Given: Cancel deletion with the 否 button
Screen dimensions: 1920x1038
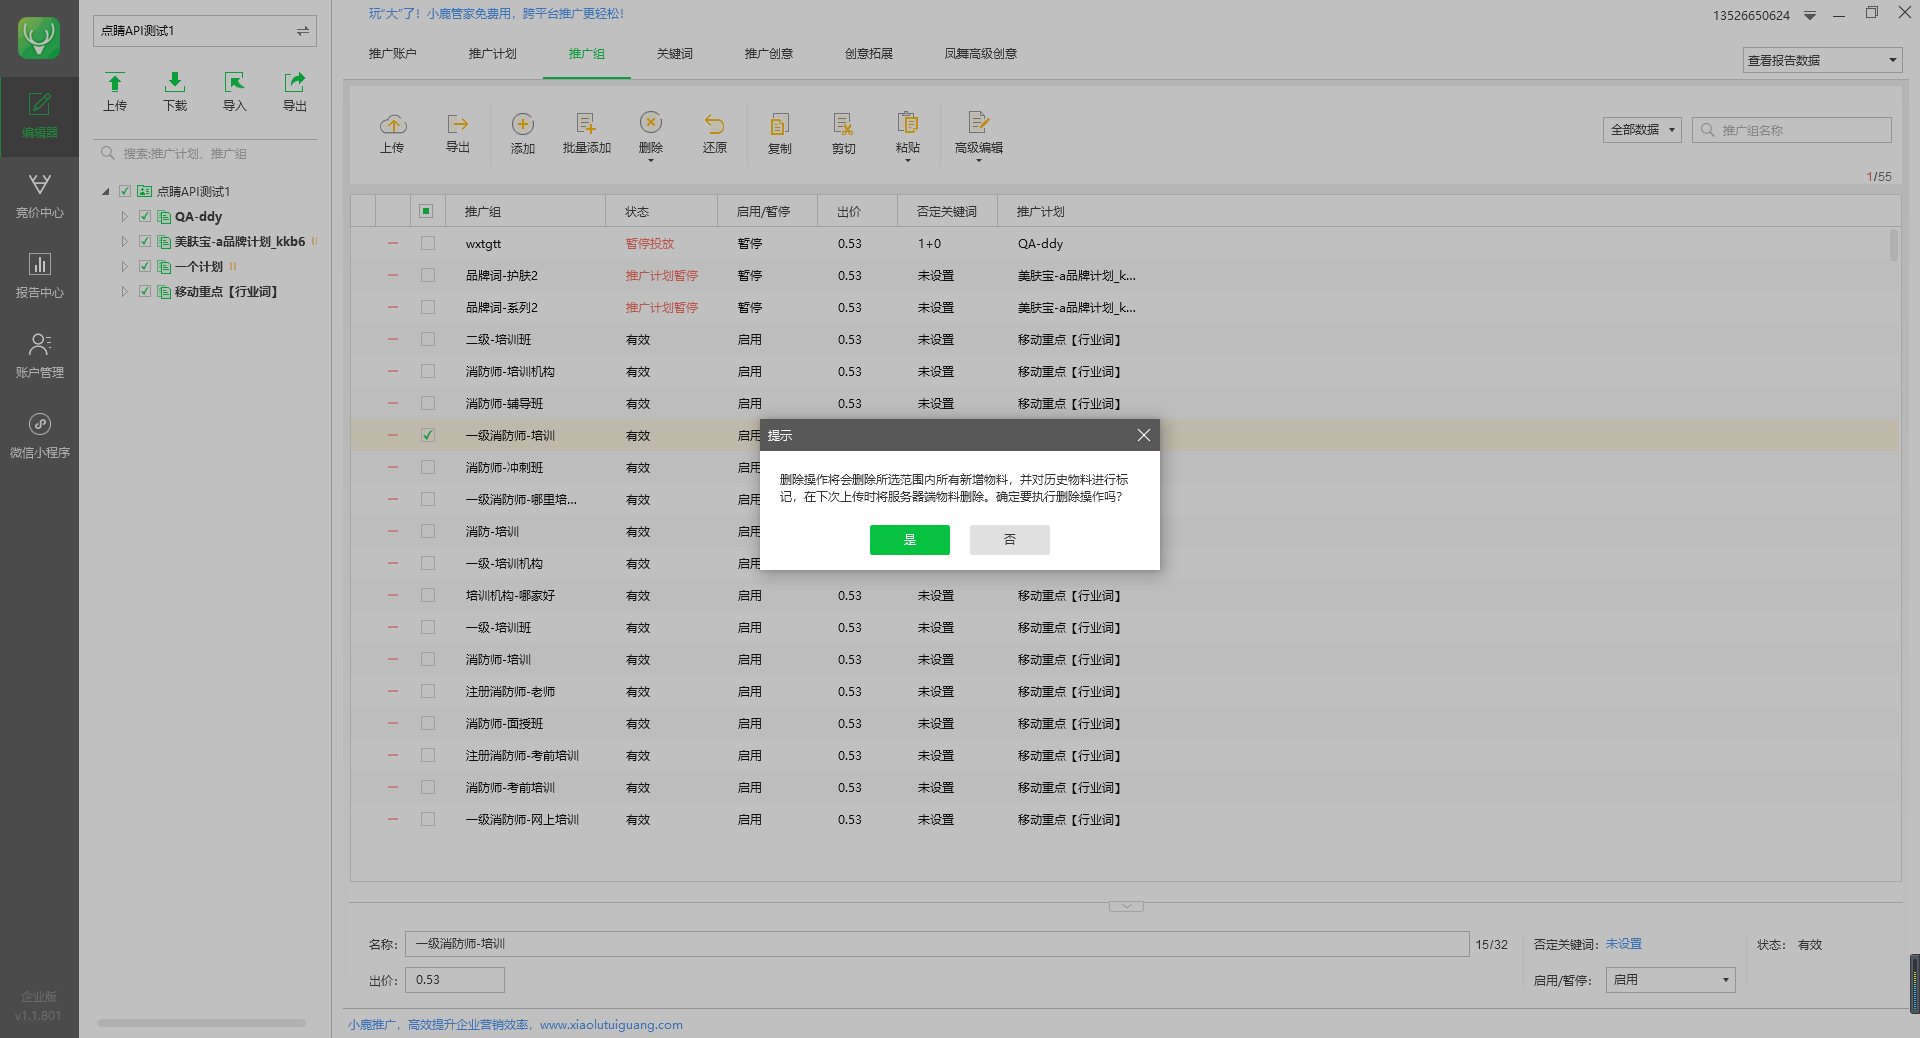Looking at the screenshot, I should pos(1010,540).
